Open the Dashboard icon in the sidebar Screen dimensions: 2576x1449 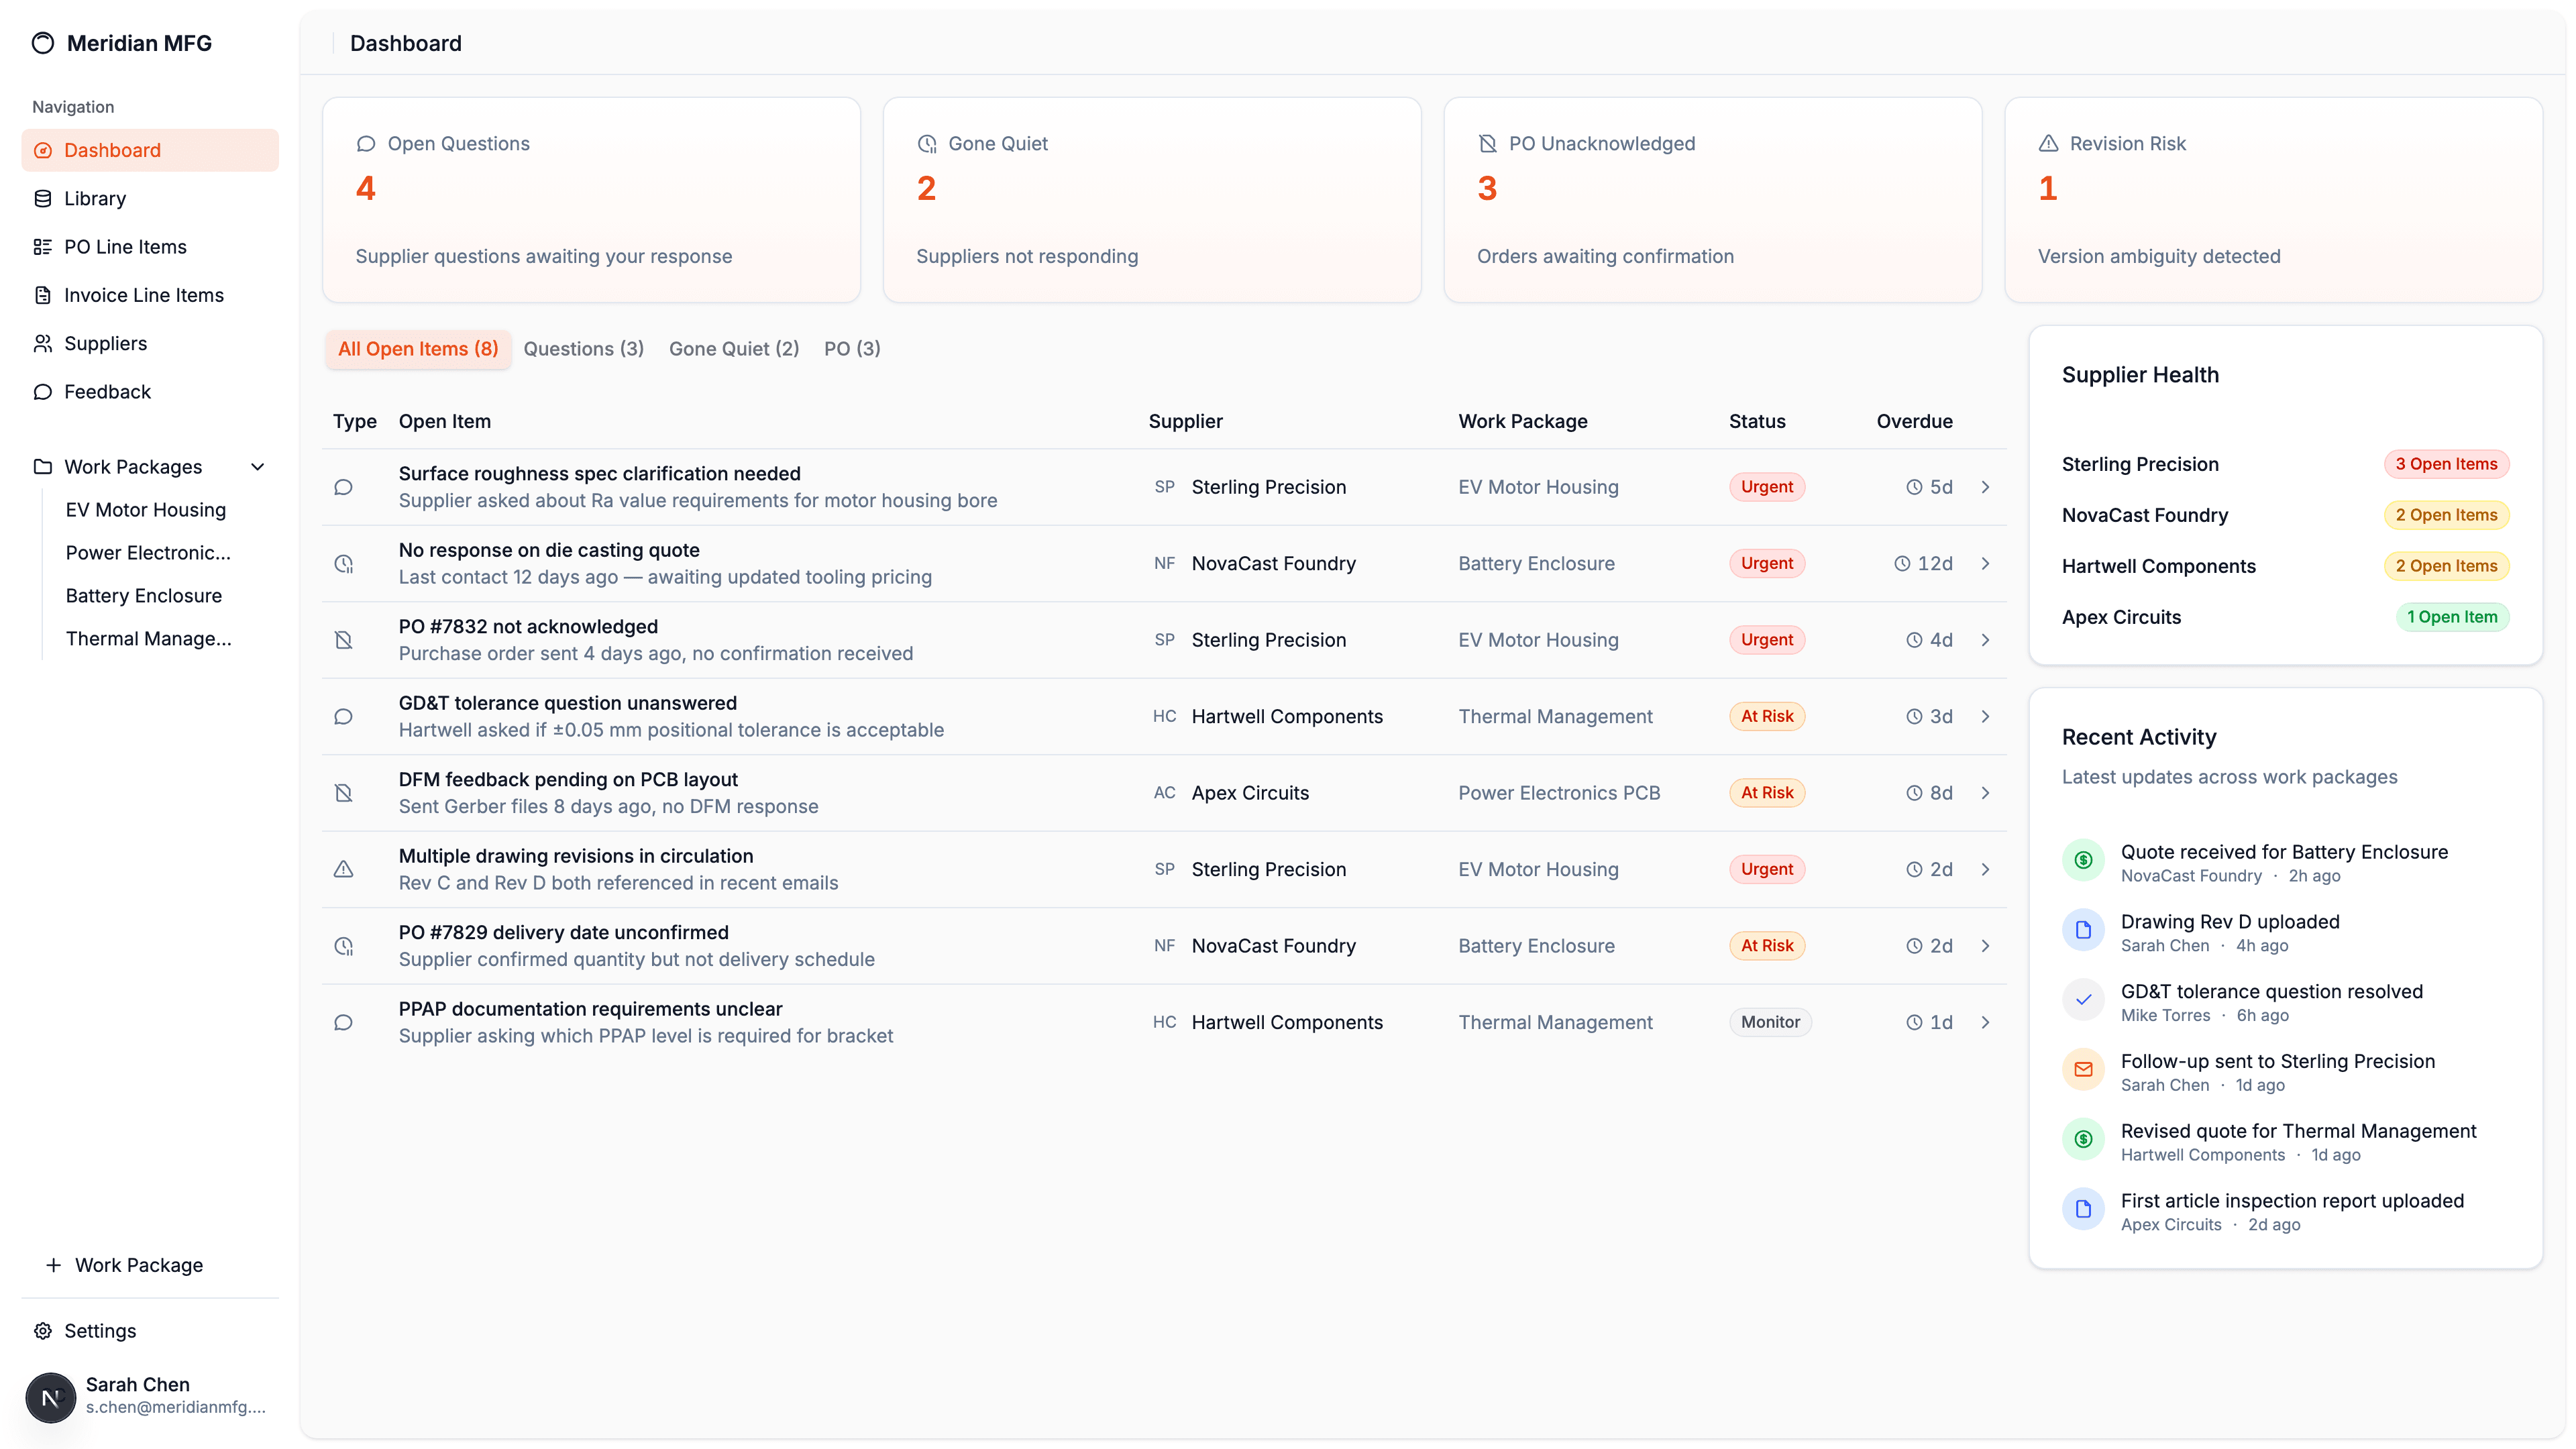(x=43, y=150)
